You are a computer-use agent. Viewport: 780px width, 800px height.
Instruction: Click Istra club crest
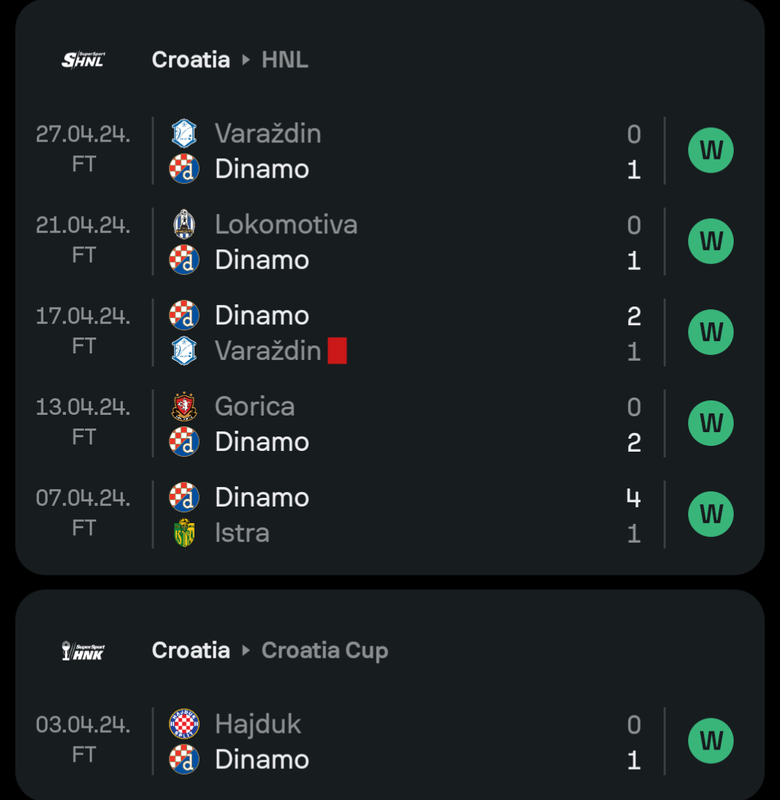click(184, 533)
